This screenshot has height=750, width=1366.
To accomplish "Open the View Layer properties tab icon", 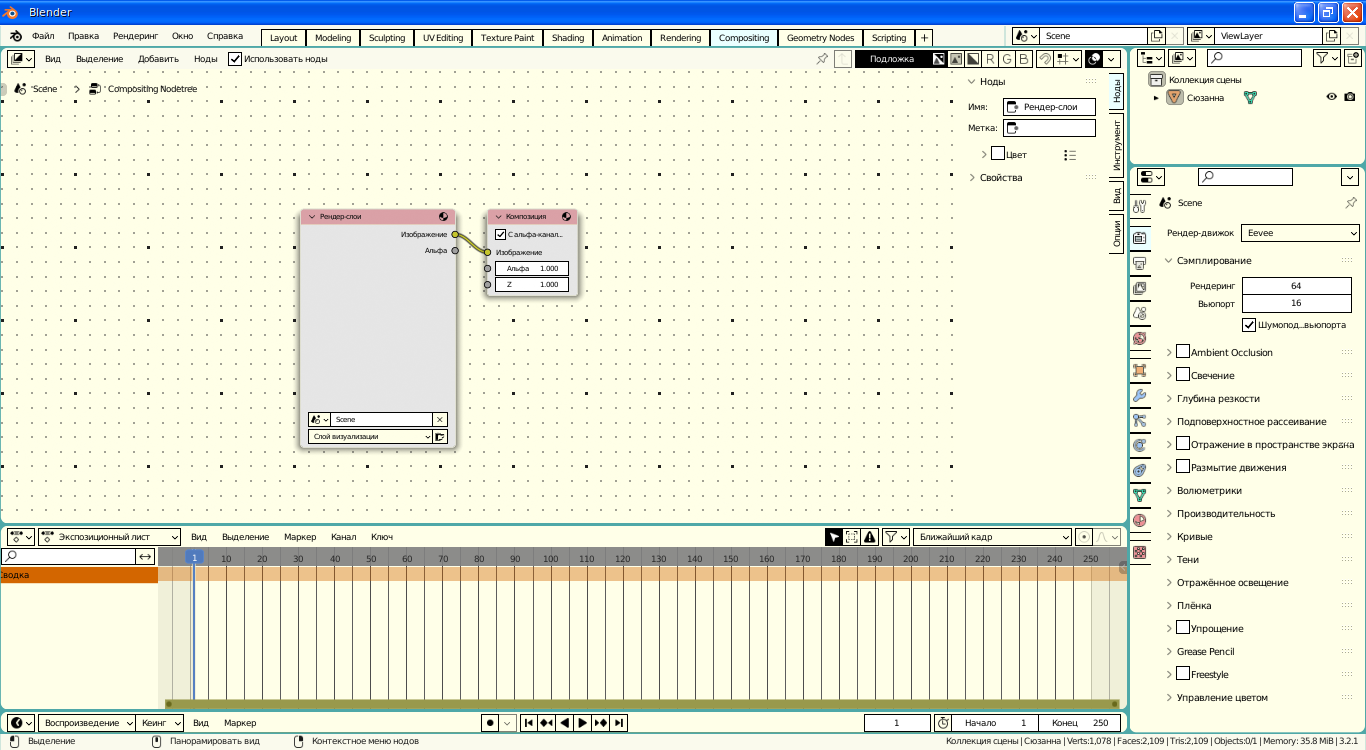I will [1139, 288].
